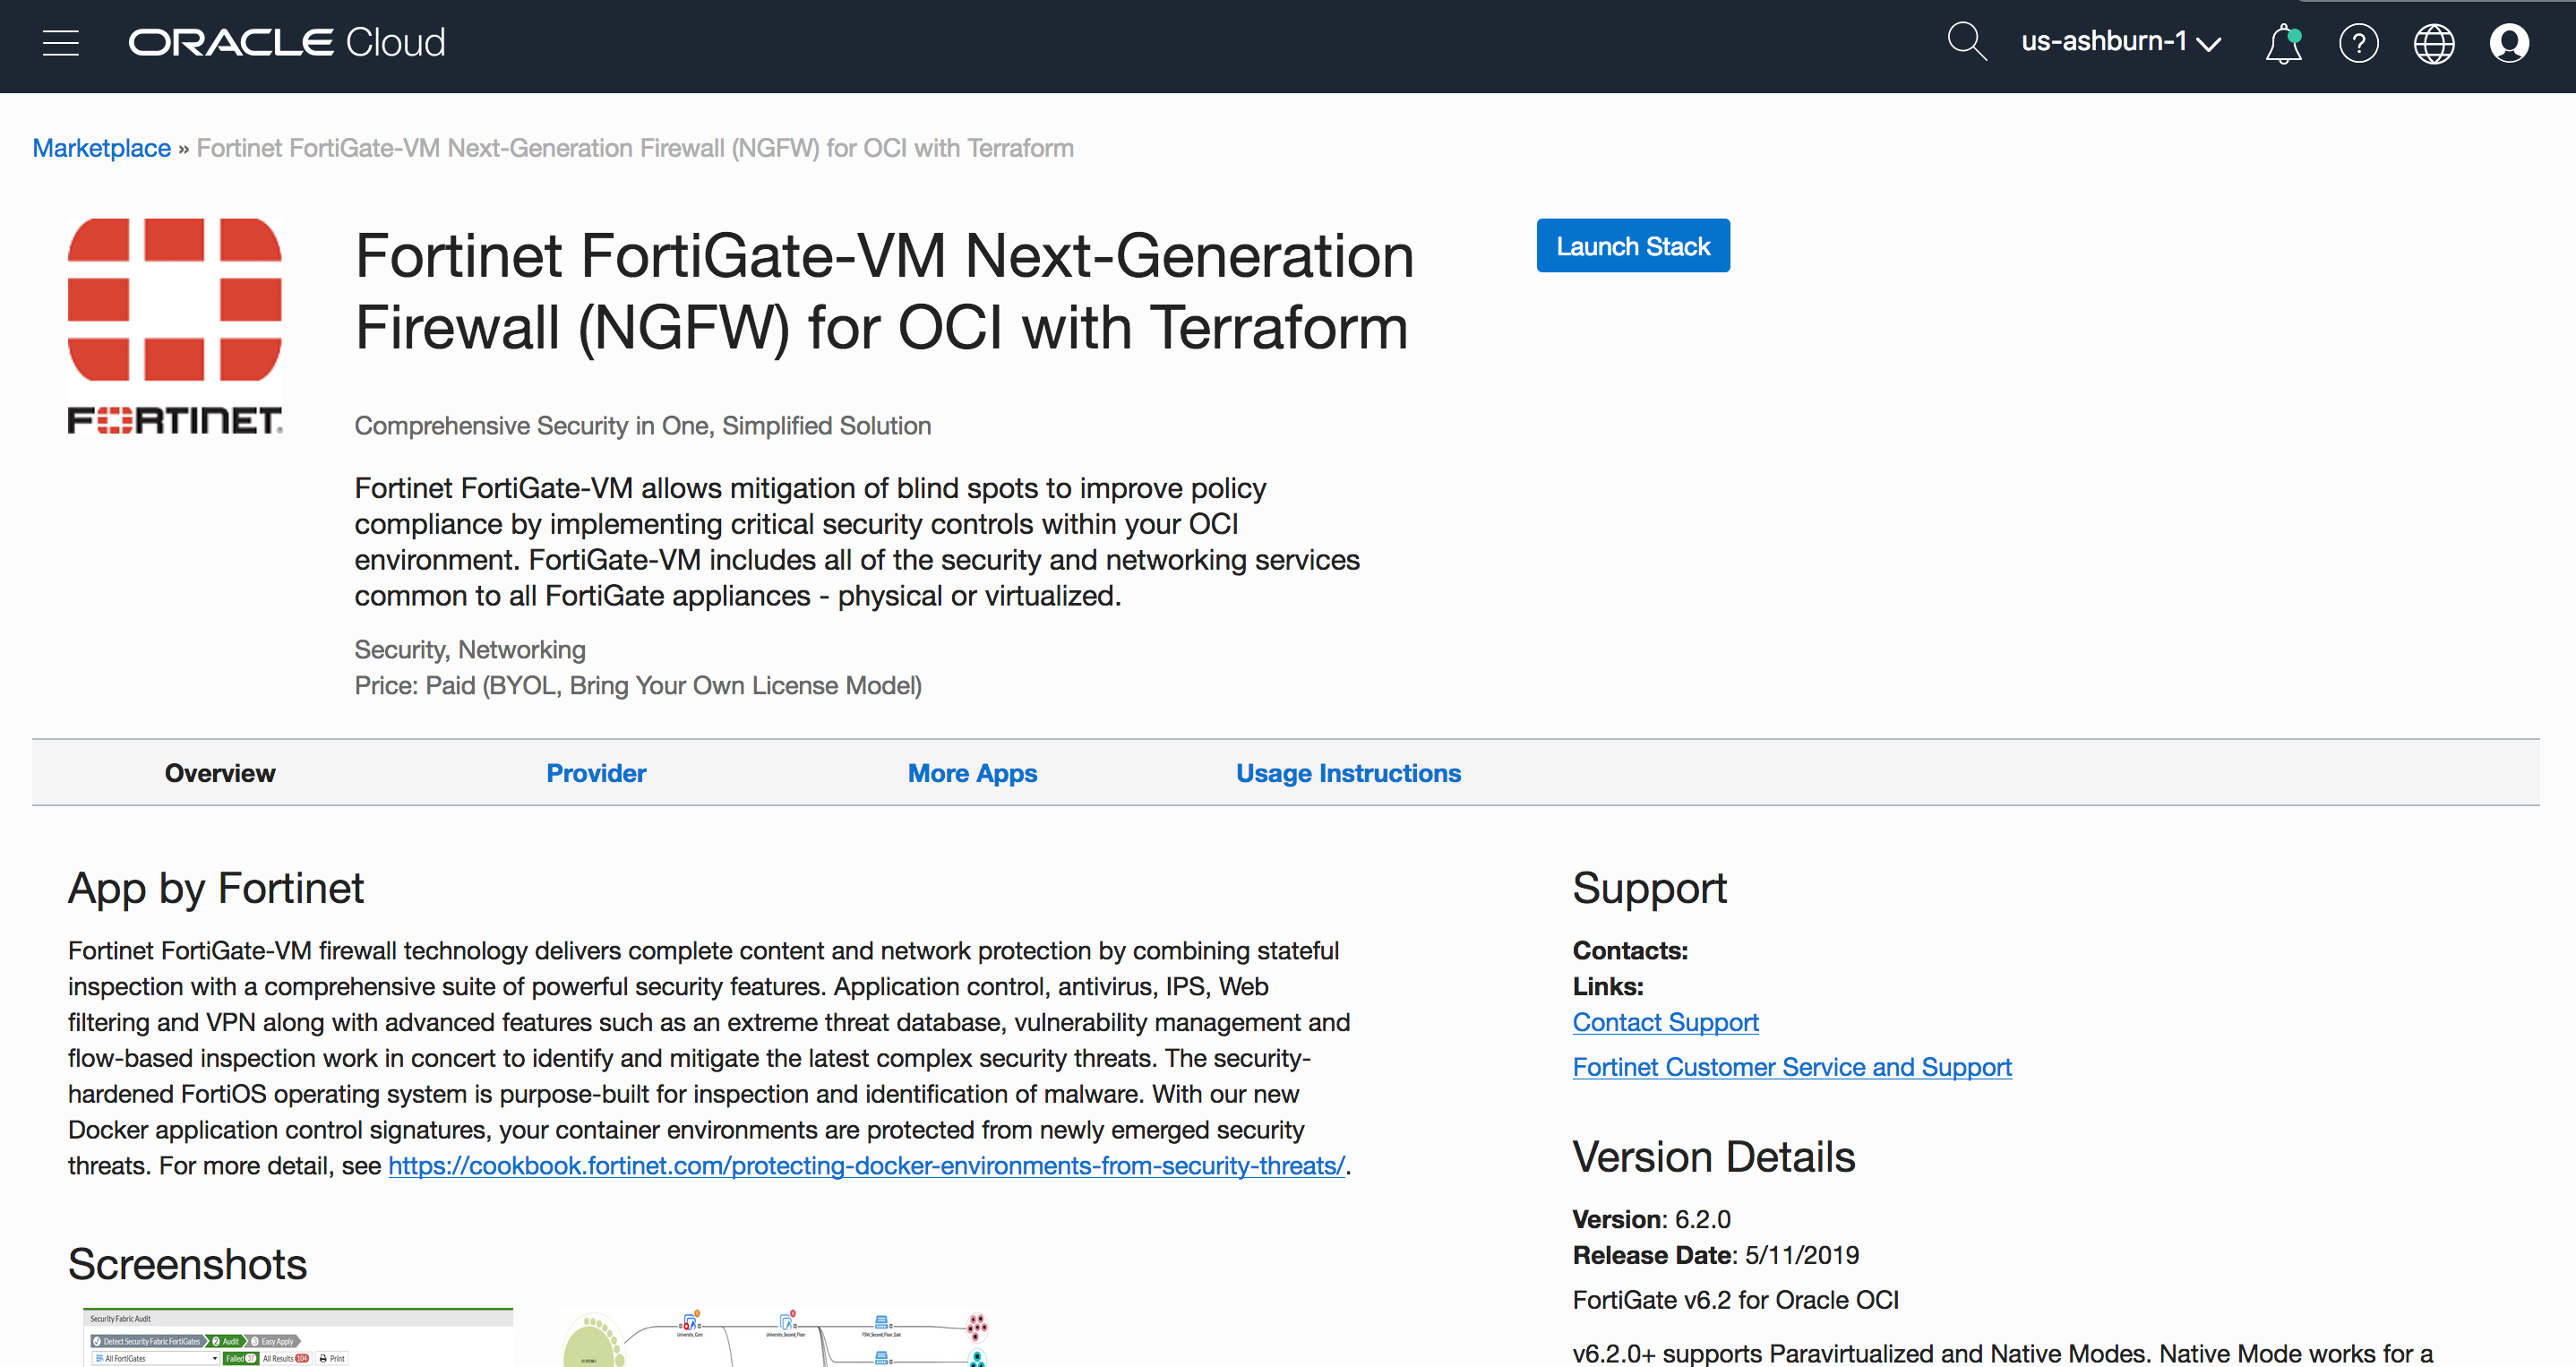Open the hamburger navigation menu
This screenshot has height=1367, width=2576.
pyautogui.click(x=61, y=43)
